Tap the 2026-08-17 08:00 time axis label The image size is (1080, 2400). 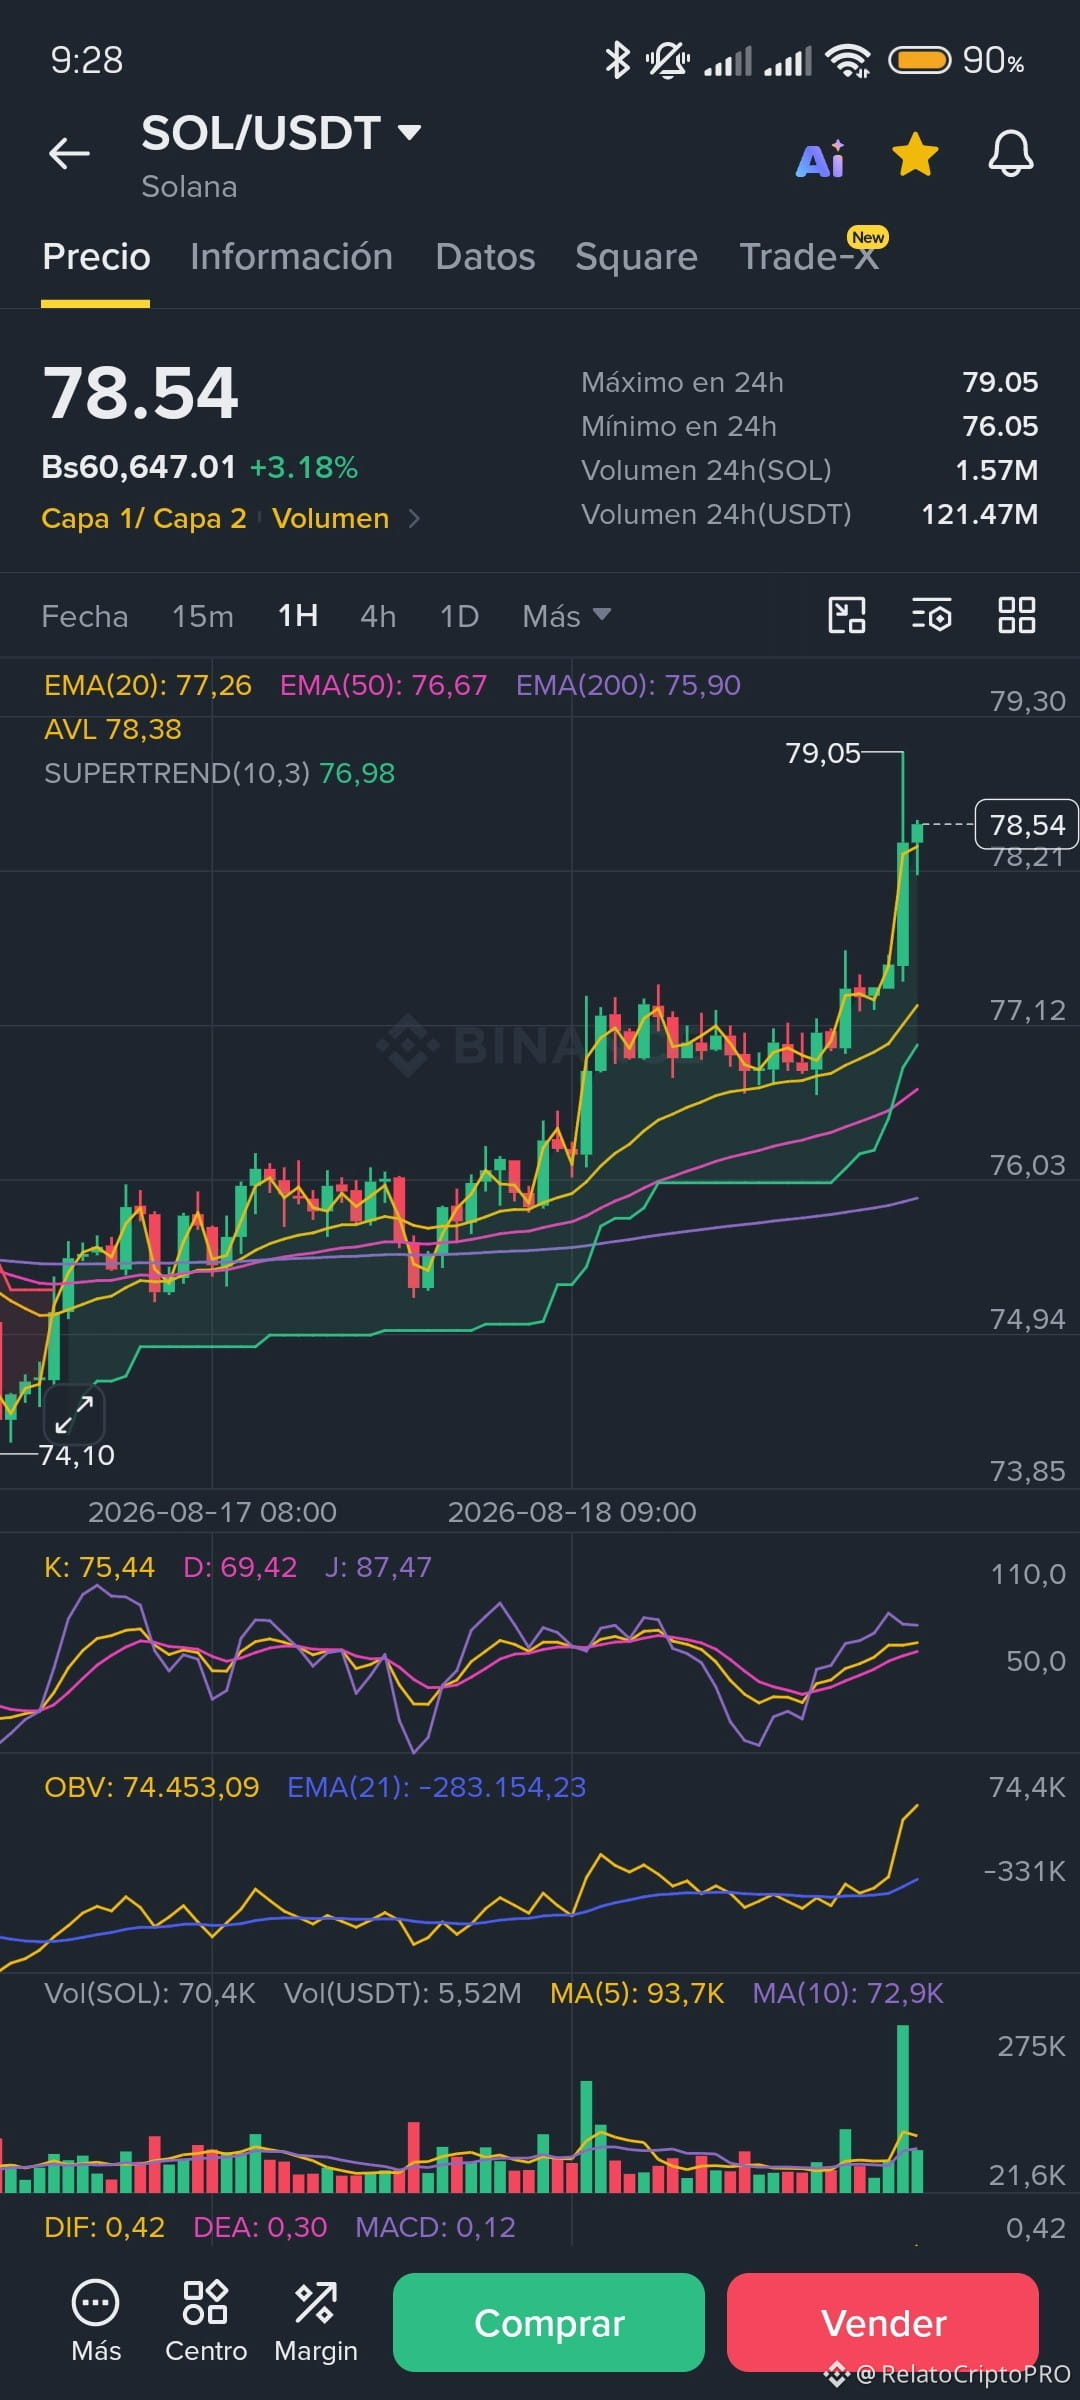[x=212, y=1511]
